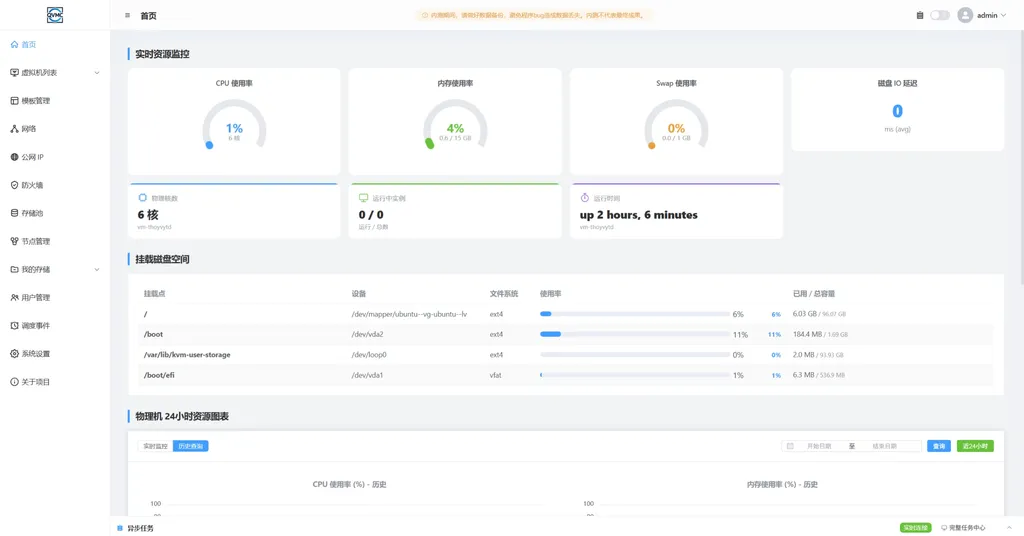Open the public IP (公网 IP) globe icon

click(14, 157)
